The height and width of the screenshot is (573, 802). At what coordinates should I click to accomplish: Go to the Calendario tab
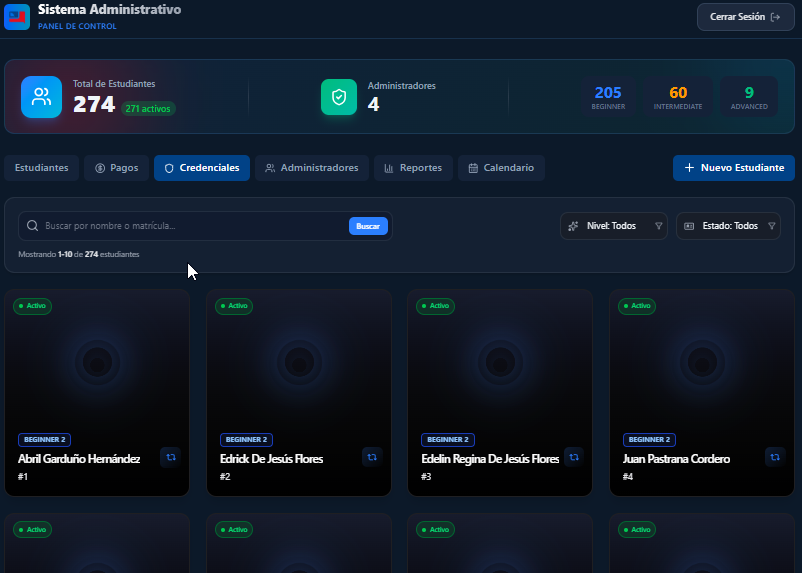tap(501, 168)
